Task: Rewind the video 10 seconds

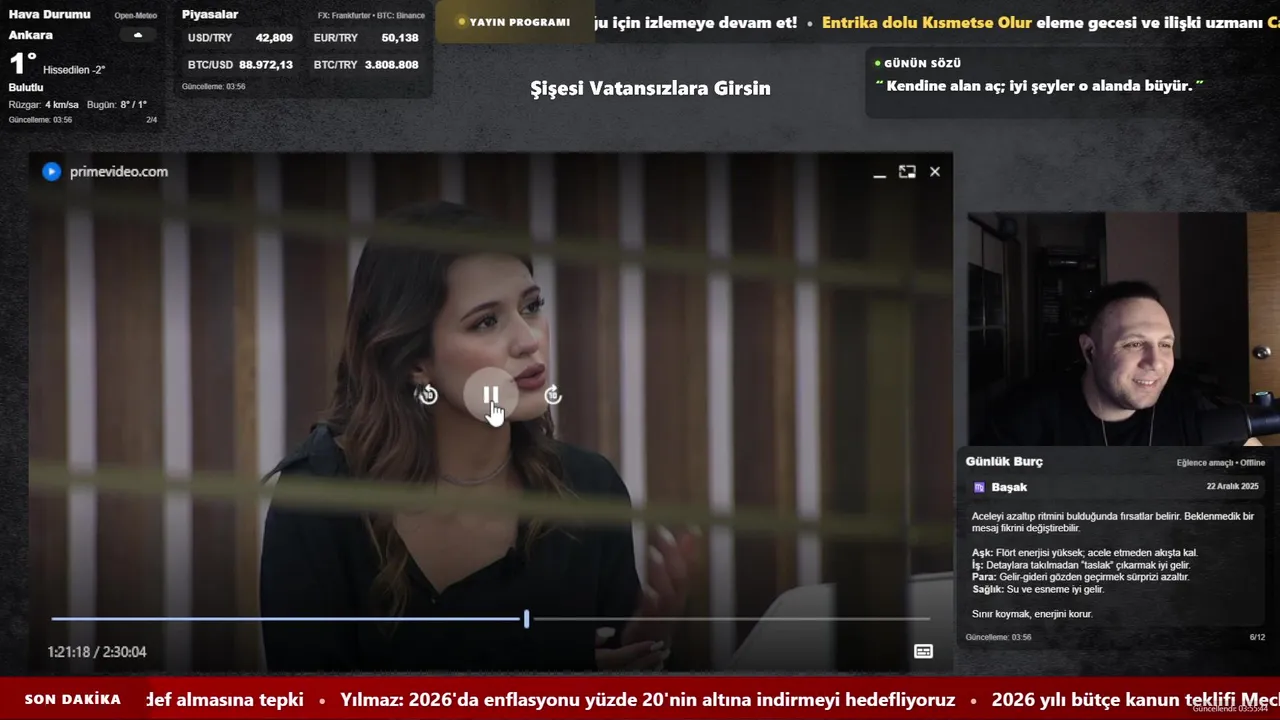Action: [428, 395]
